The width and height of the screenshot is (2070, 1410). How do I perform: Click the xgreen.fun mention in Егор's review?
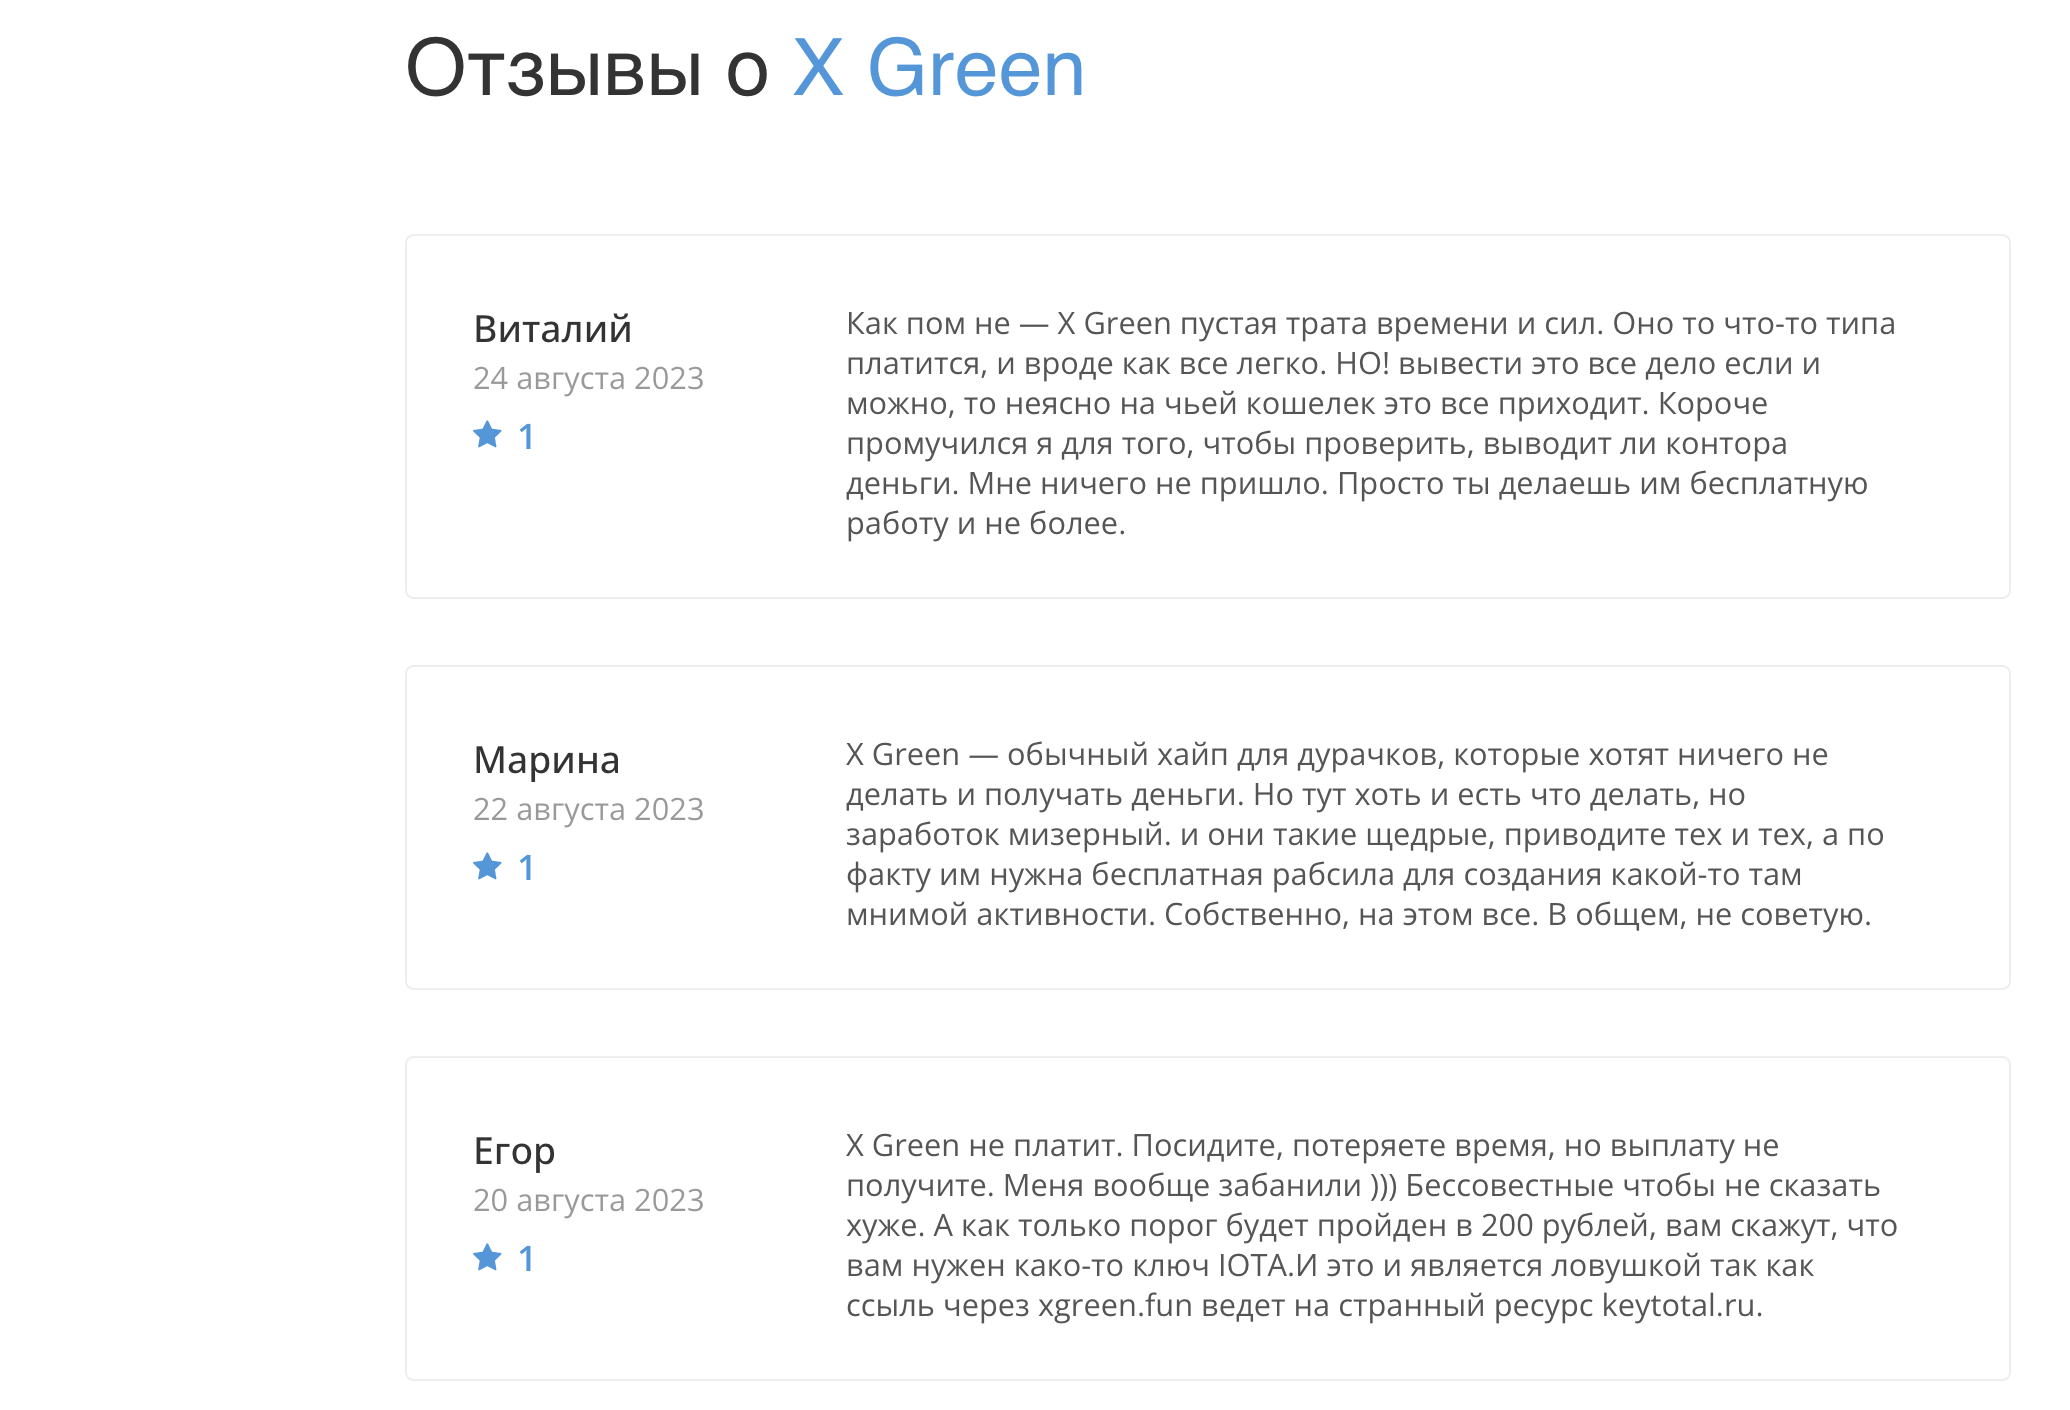(x=1115, y=1305)
